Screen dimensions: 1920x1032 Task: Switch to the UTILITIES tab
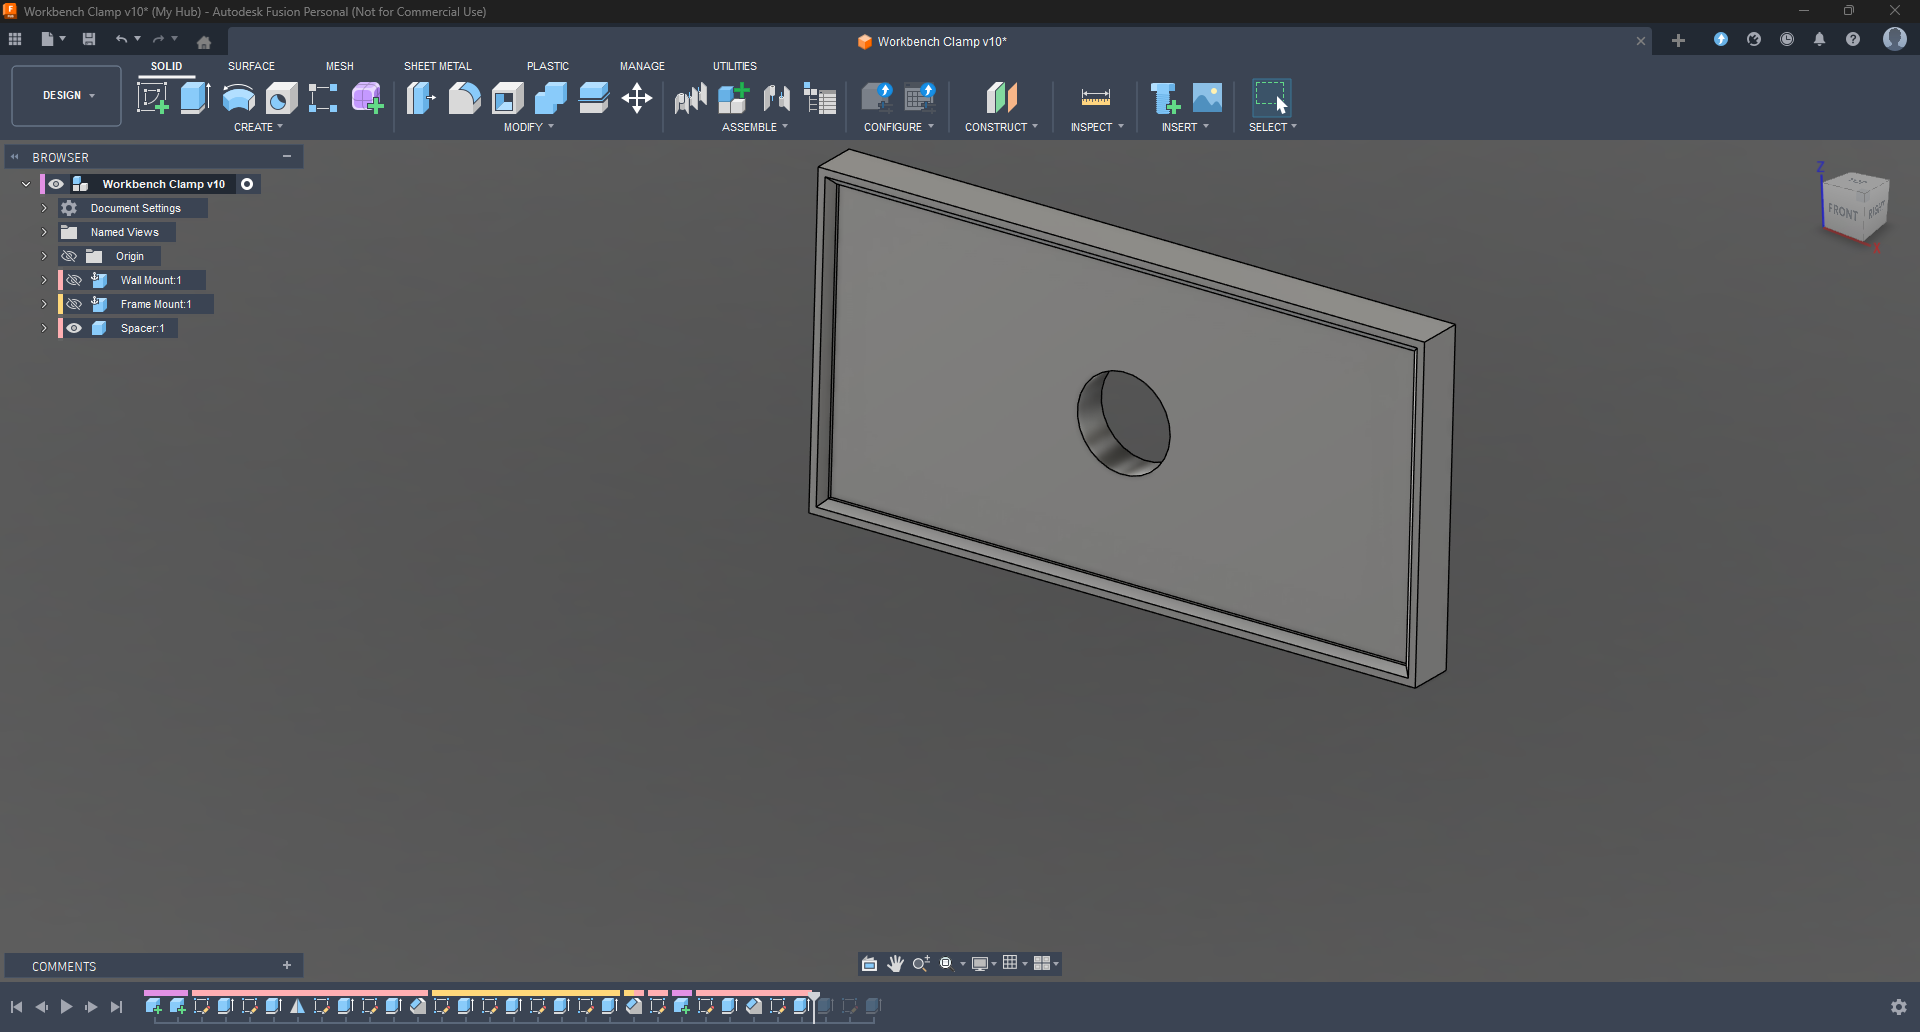pos(735,66)
